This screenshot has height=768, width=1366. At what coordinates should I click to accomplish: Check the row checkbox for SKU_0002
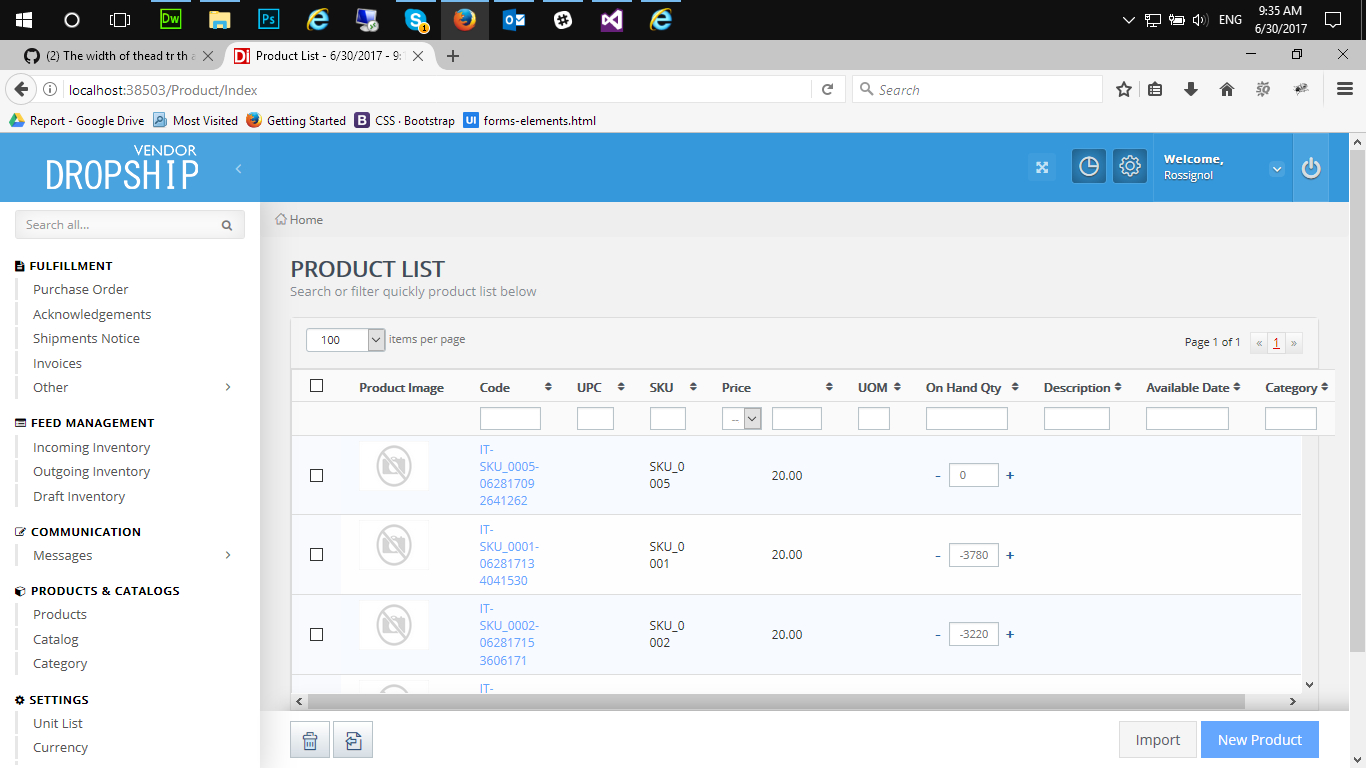(x=317, y=635)
